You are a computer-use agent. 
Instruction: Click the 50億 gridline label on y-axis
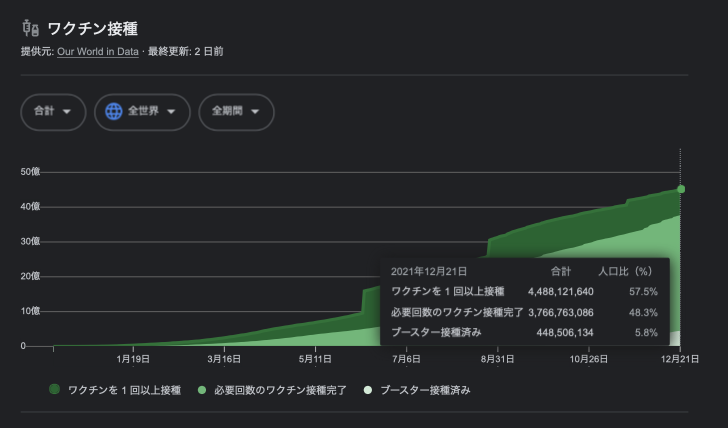click(x=30, y=172)
